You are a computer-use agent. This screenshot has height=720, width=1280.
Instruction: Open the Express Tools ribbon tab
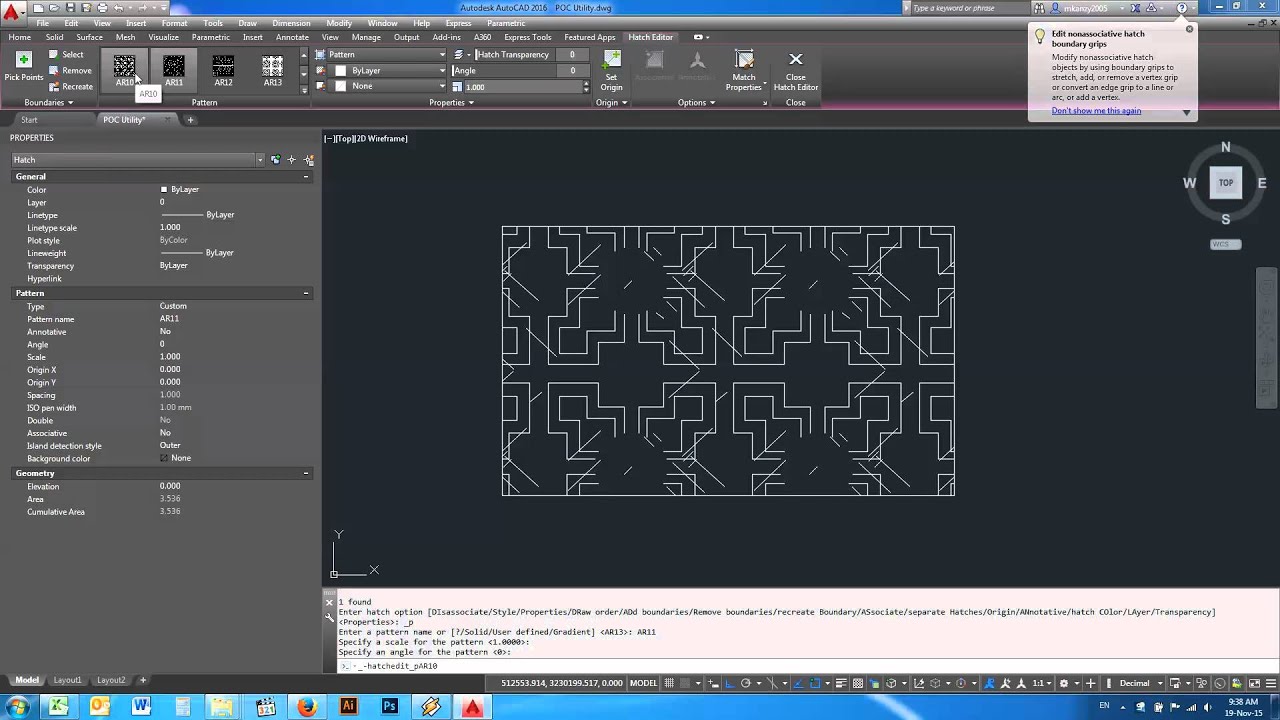[527, 37]
